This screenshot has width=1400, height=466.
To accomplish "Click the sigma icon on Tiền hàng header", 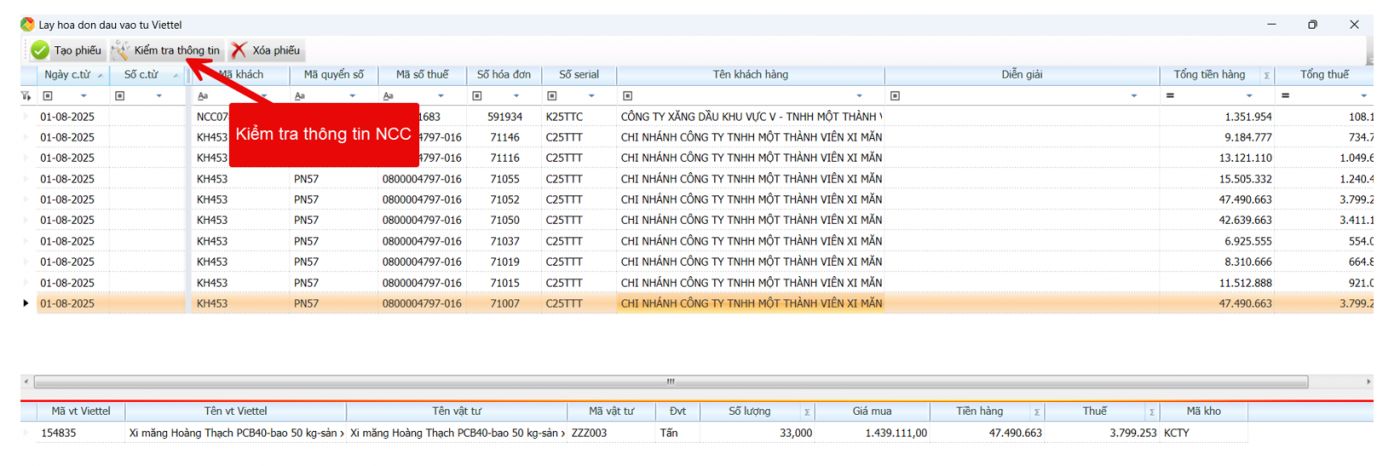I will click(x=1037, y=412).
